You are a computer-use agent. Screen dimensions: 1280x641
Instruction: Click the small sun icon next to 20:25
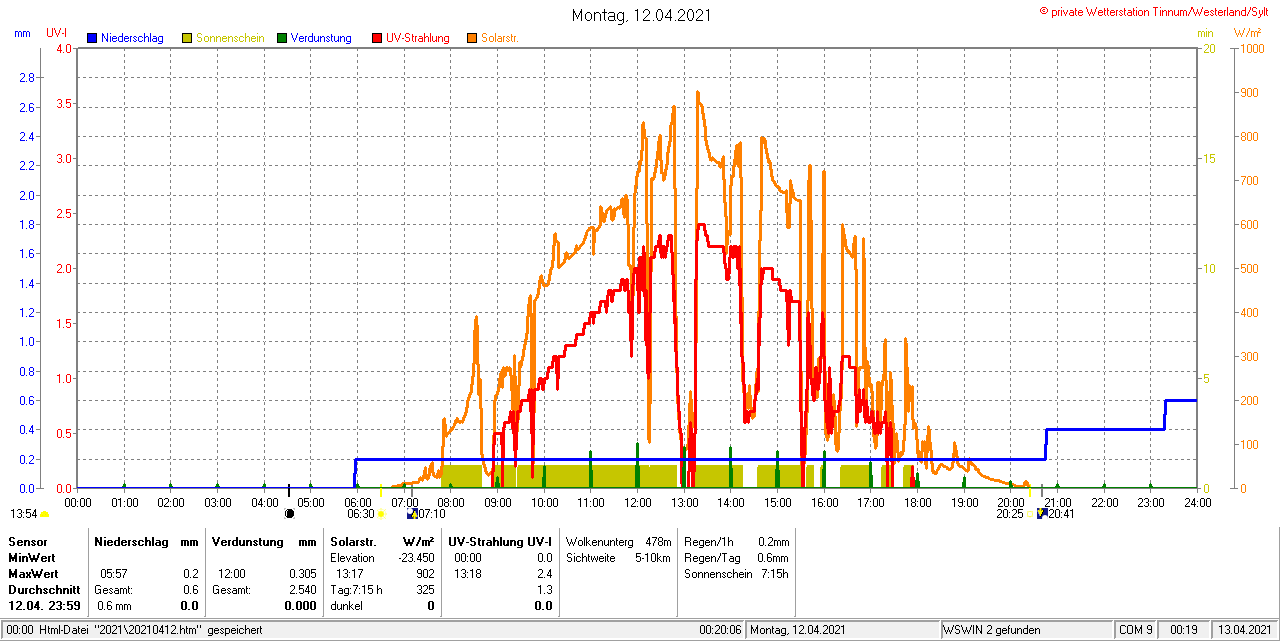1030,514
